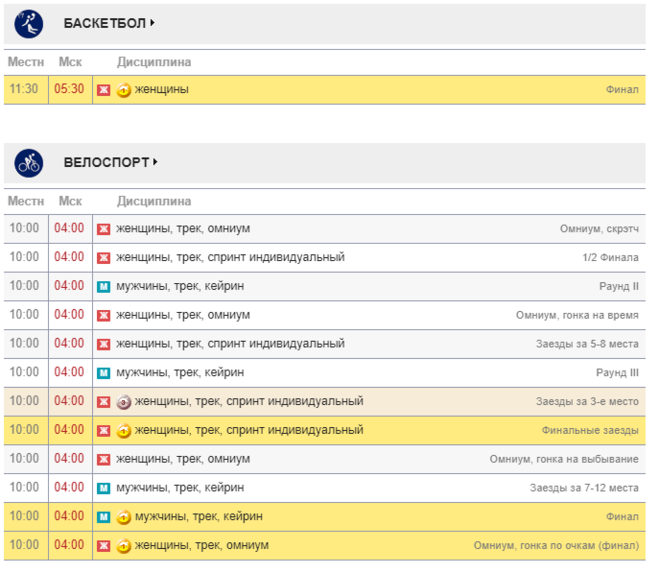Open the женщины basketball final event link
The height and width of the screenshot is (573, 659).
[162, 90]
